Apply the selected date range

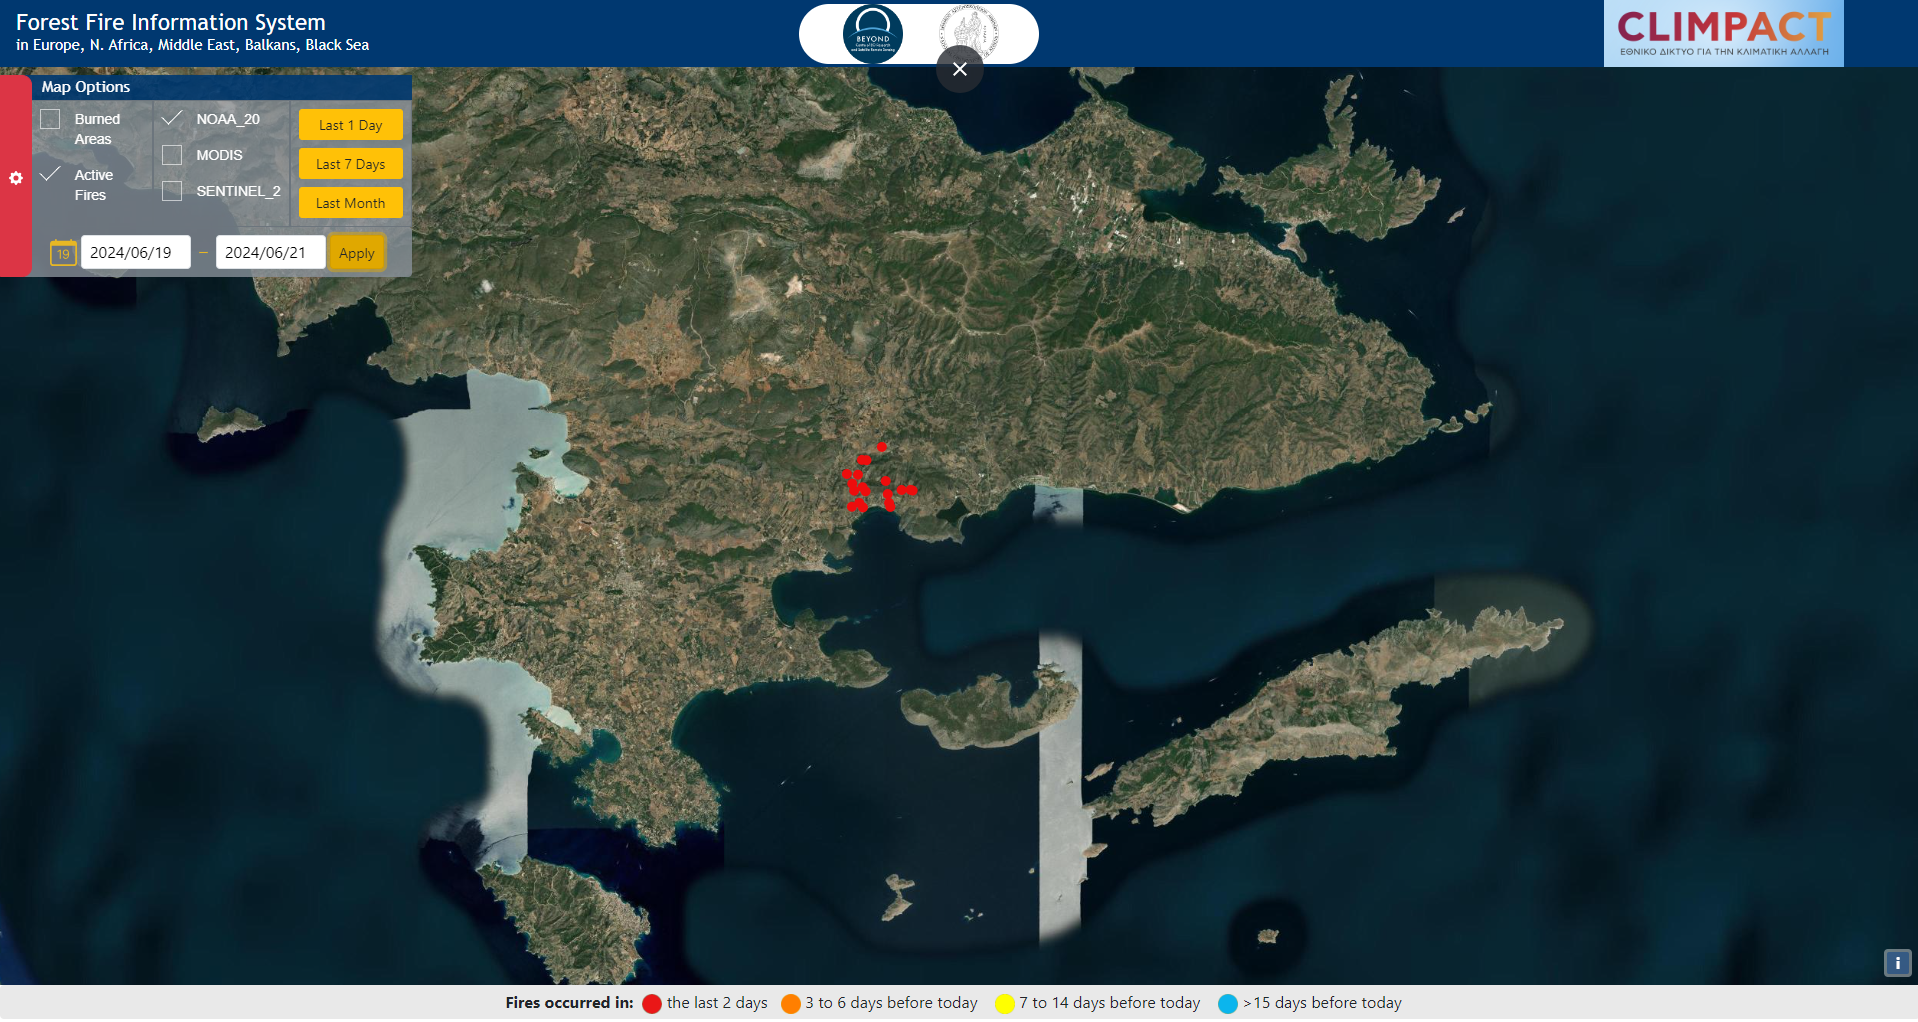pyautogui.click(x=357, y=253)
